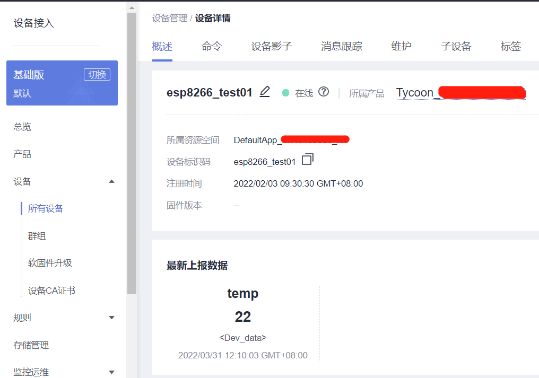The height and width of the screenshot is (378, 539).
Task: Open the Tycoon product link
Action: (461, 93)
